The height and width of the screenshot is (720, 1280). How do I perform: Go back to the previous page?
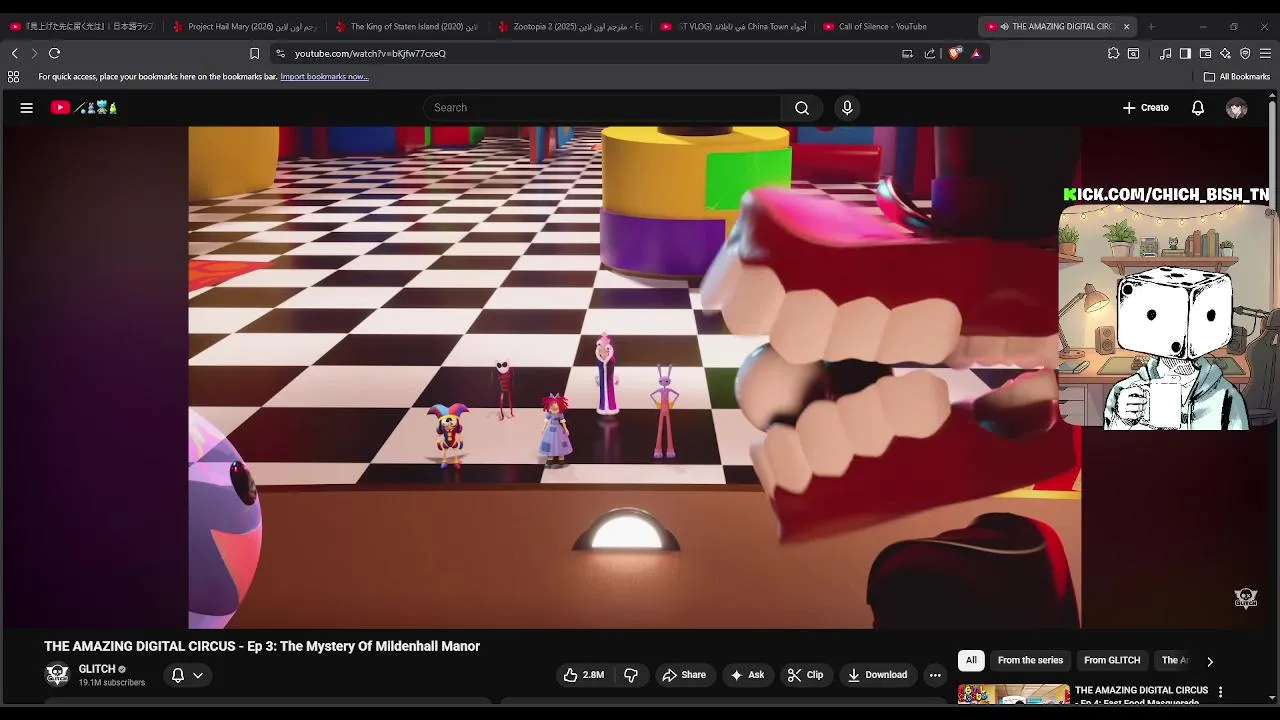click(14, 53)
